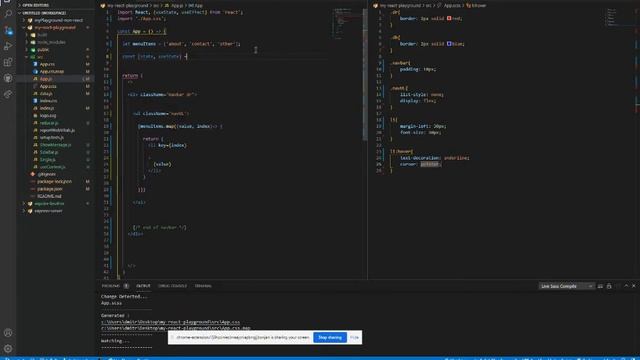Collapse the Untitled (Workspace) section

coord(44,13)
